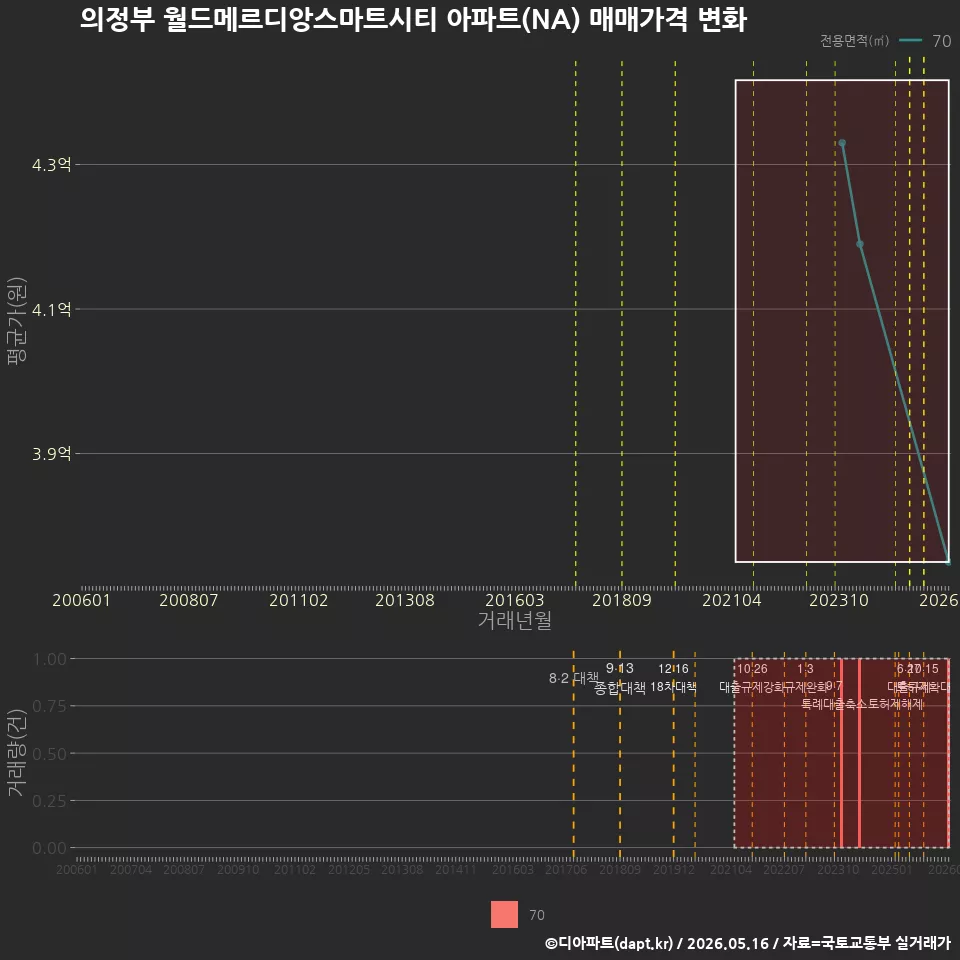
Task: Click the 0.75 volume axis label
Action: pos(50,707)
